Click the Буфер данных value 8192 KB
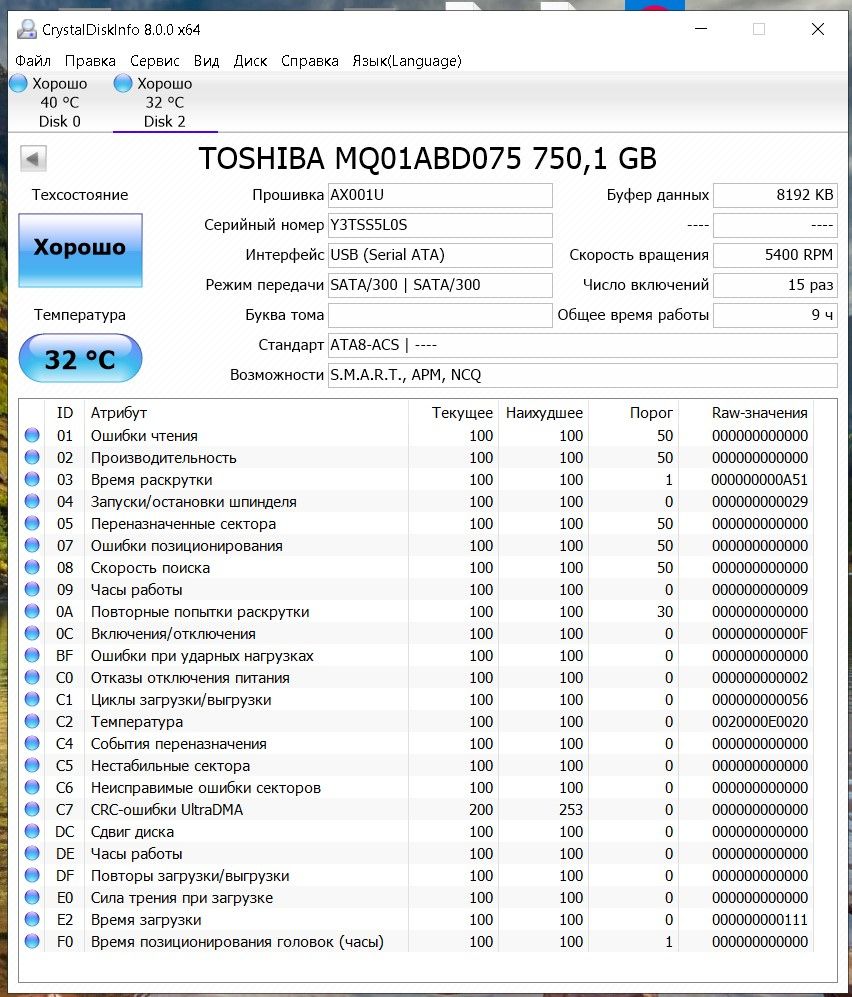The height and width of the screenshot is (997, 852). (x=775, y=195)
